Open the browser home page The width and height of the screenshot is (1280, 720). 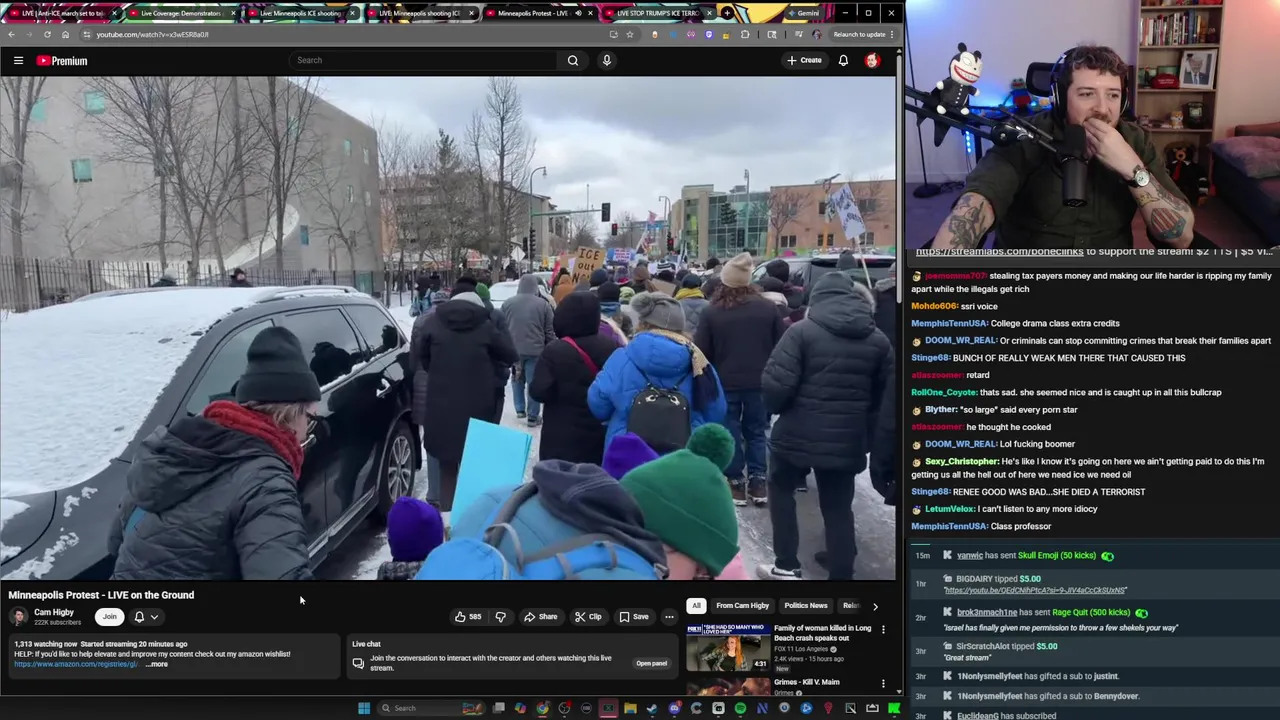[x=64, y=34]
